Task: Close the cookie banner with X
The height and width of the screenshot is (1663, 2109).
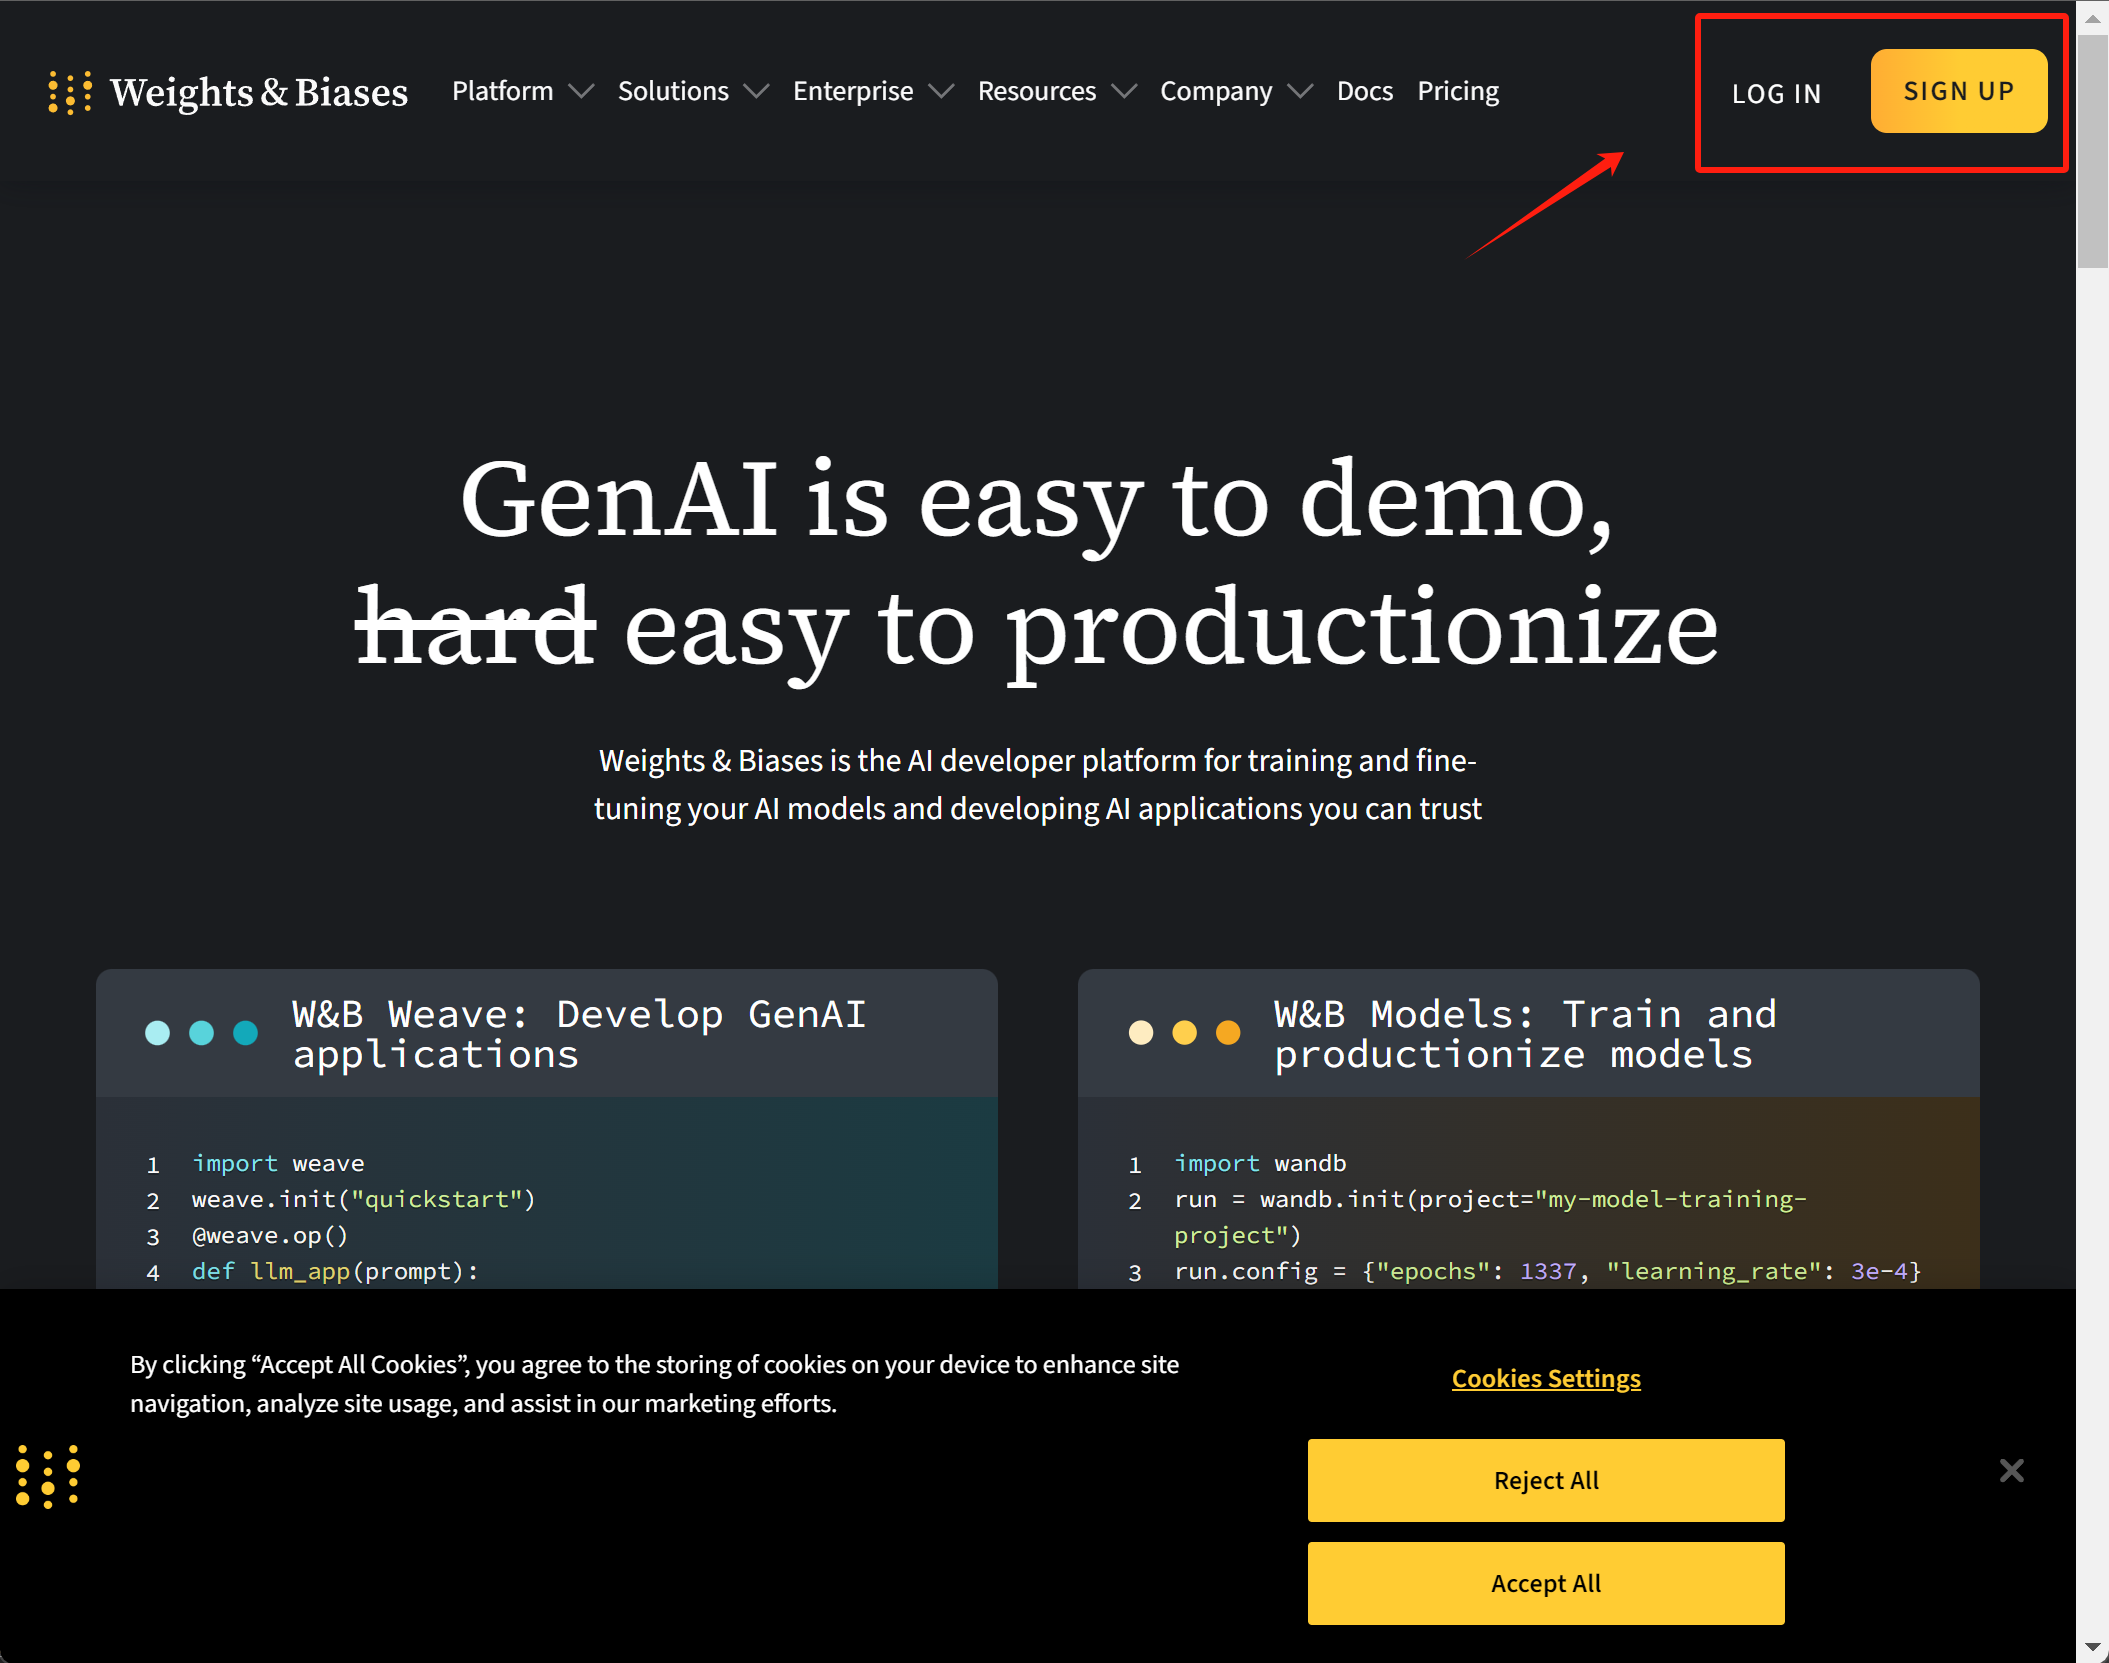Action: 2011,1470
